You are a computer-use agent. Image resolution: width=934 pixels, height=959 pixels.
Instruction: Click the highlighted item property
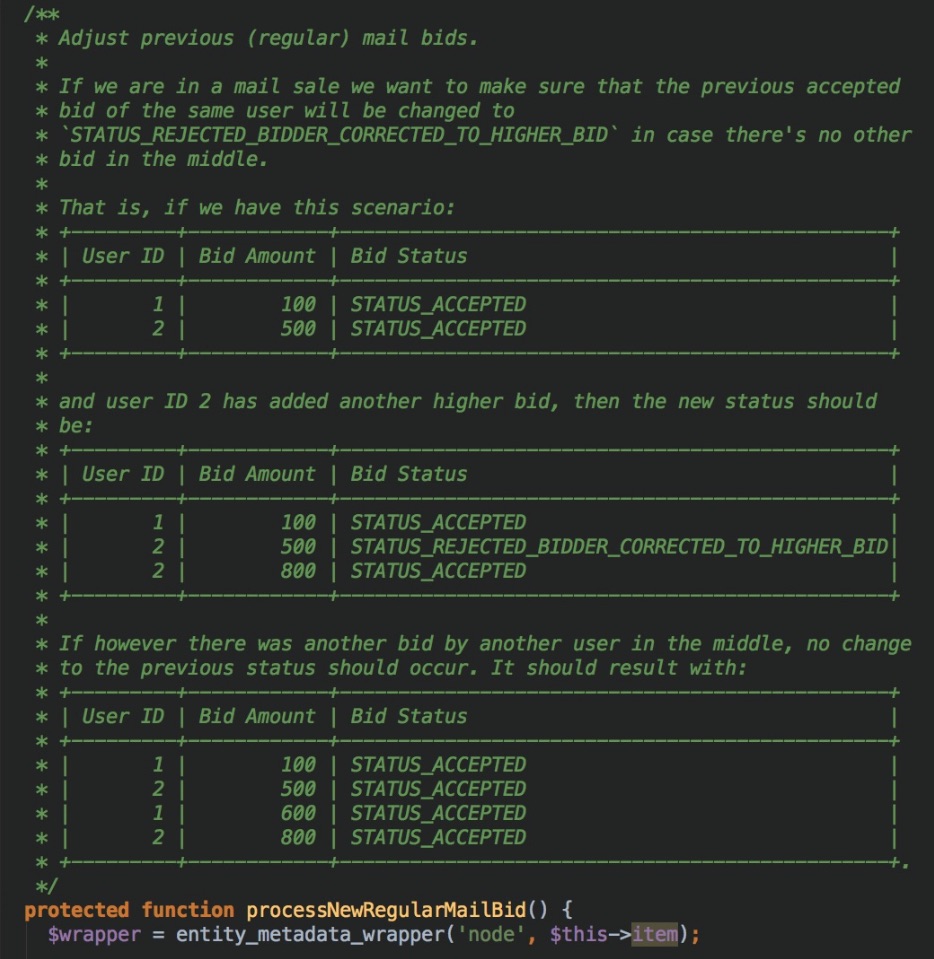654,935
